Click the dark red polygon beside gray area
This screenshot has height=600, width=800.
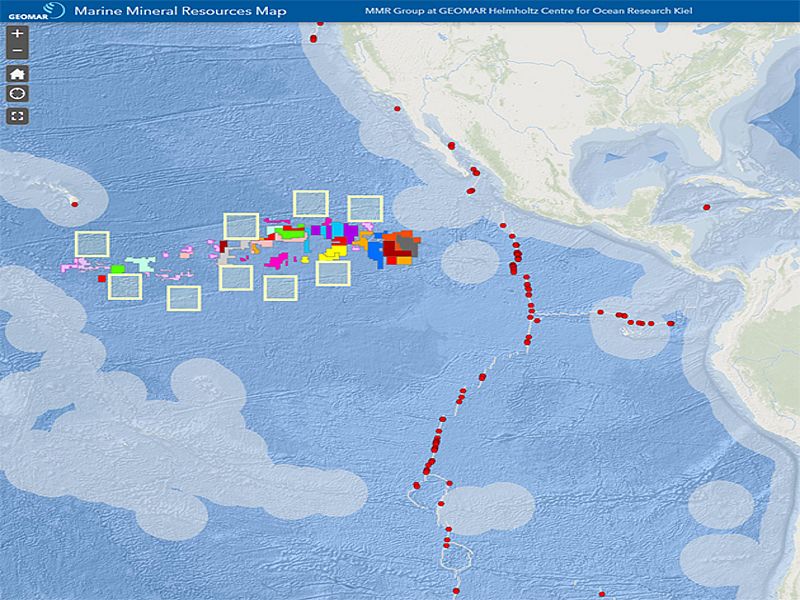(x=390, y=248)
